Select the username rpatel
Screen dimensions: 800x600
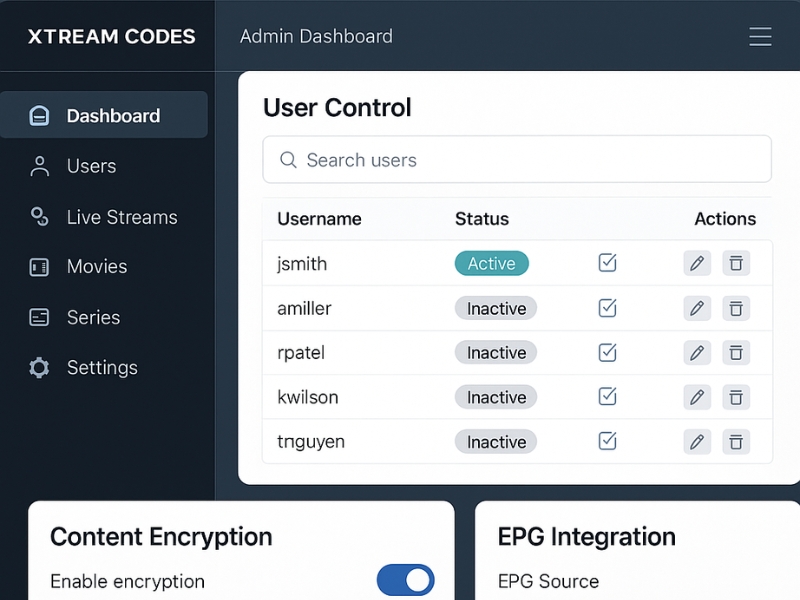(x=301, y=353)
